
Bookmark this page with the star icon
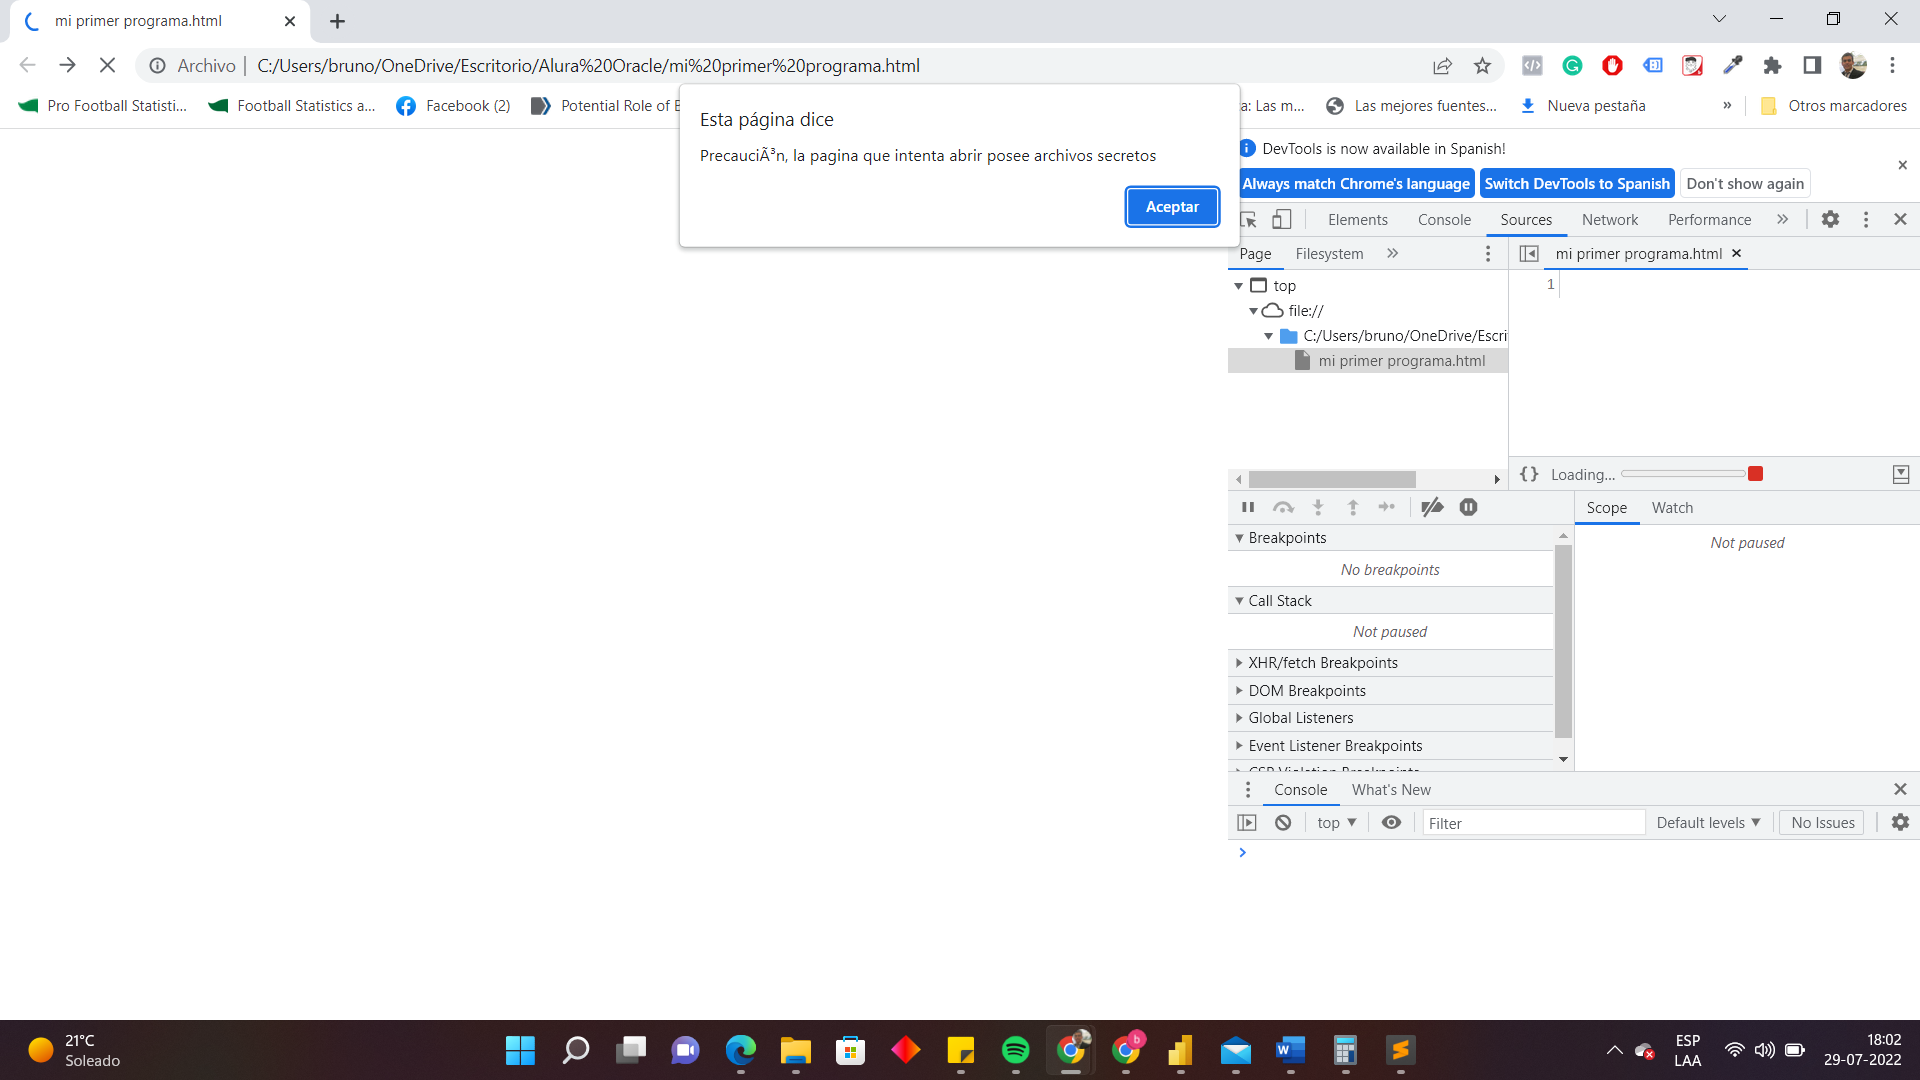pyautogui.click(x=1482, y=66)
